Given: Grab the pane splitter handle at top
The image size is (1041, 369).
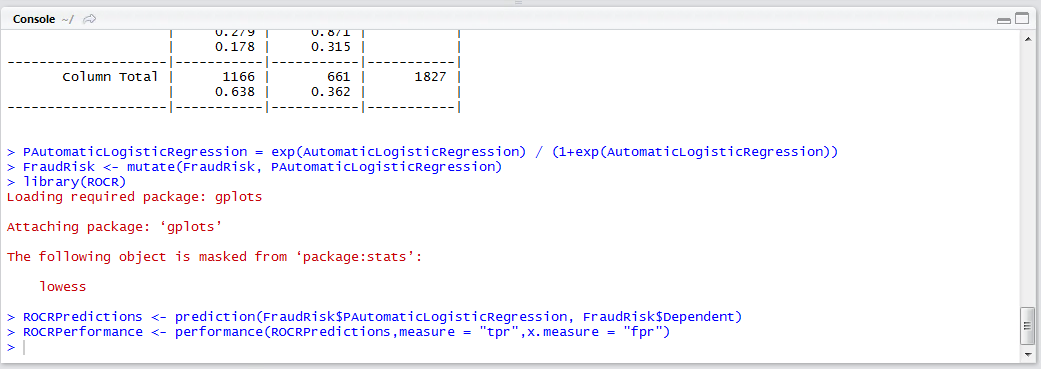Looking at the screenshot, I should 519,3.
